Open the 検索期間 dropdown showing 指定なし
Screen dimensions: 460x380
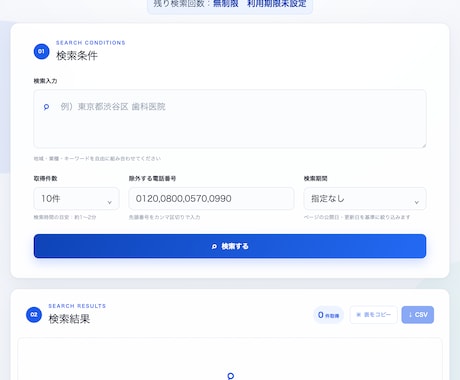365,199
